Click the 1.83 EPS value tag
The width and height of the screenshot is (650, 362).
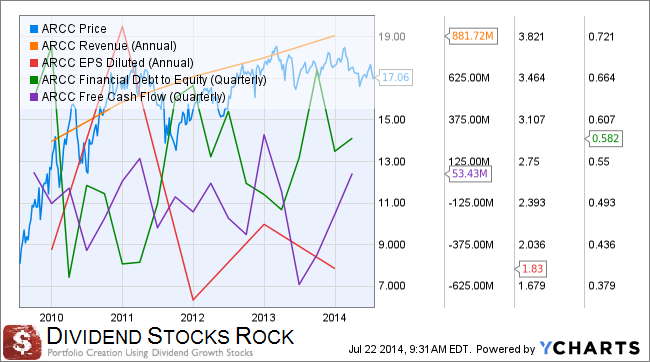click(532, 269)
